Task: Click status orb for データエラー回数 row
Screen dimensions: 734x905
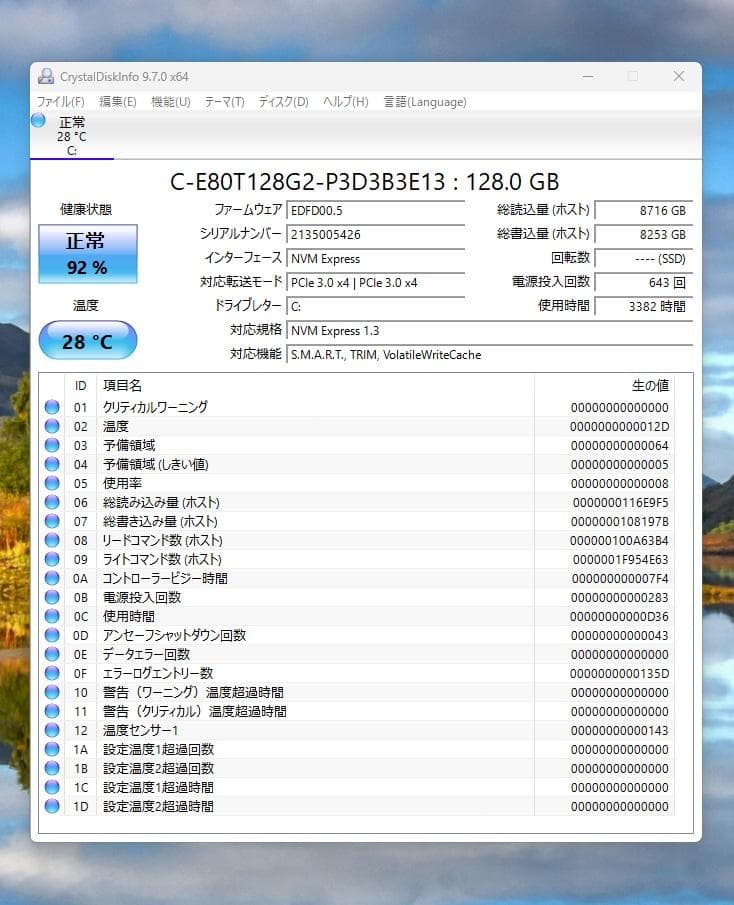Action: [x=52, y=654]
